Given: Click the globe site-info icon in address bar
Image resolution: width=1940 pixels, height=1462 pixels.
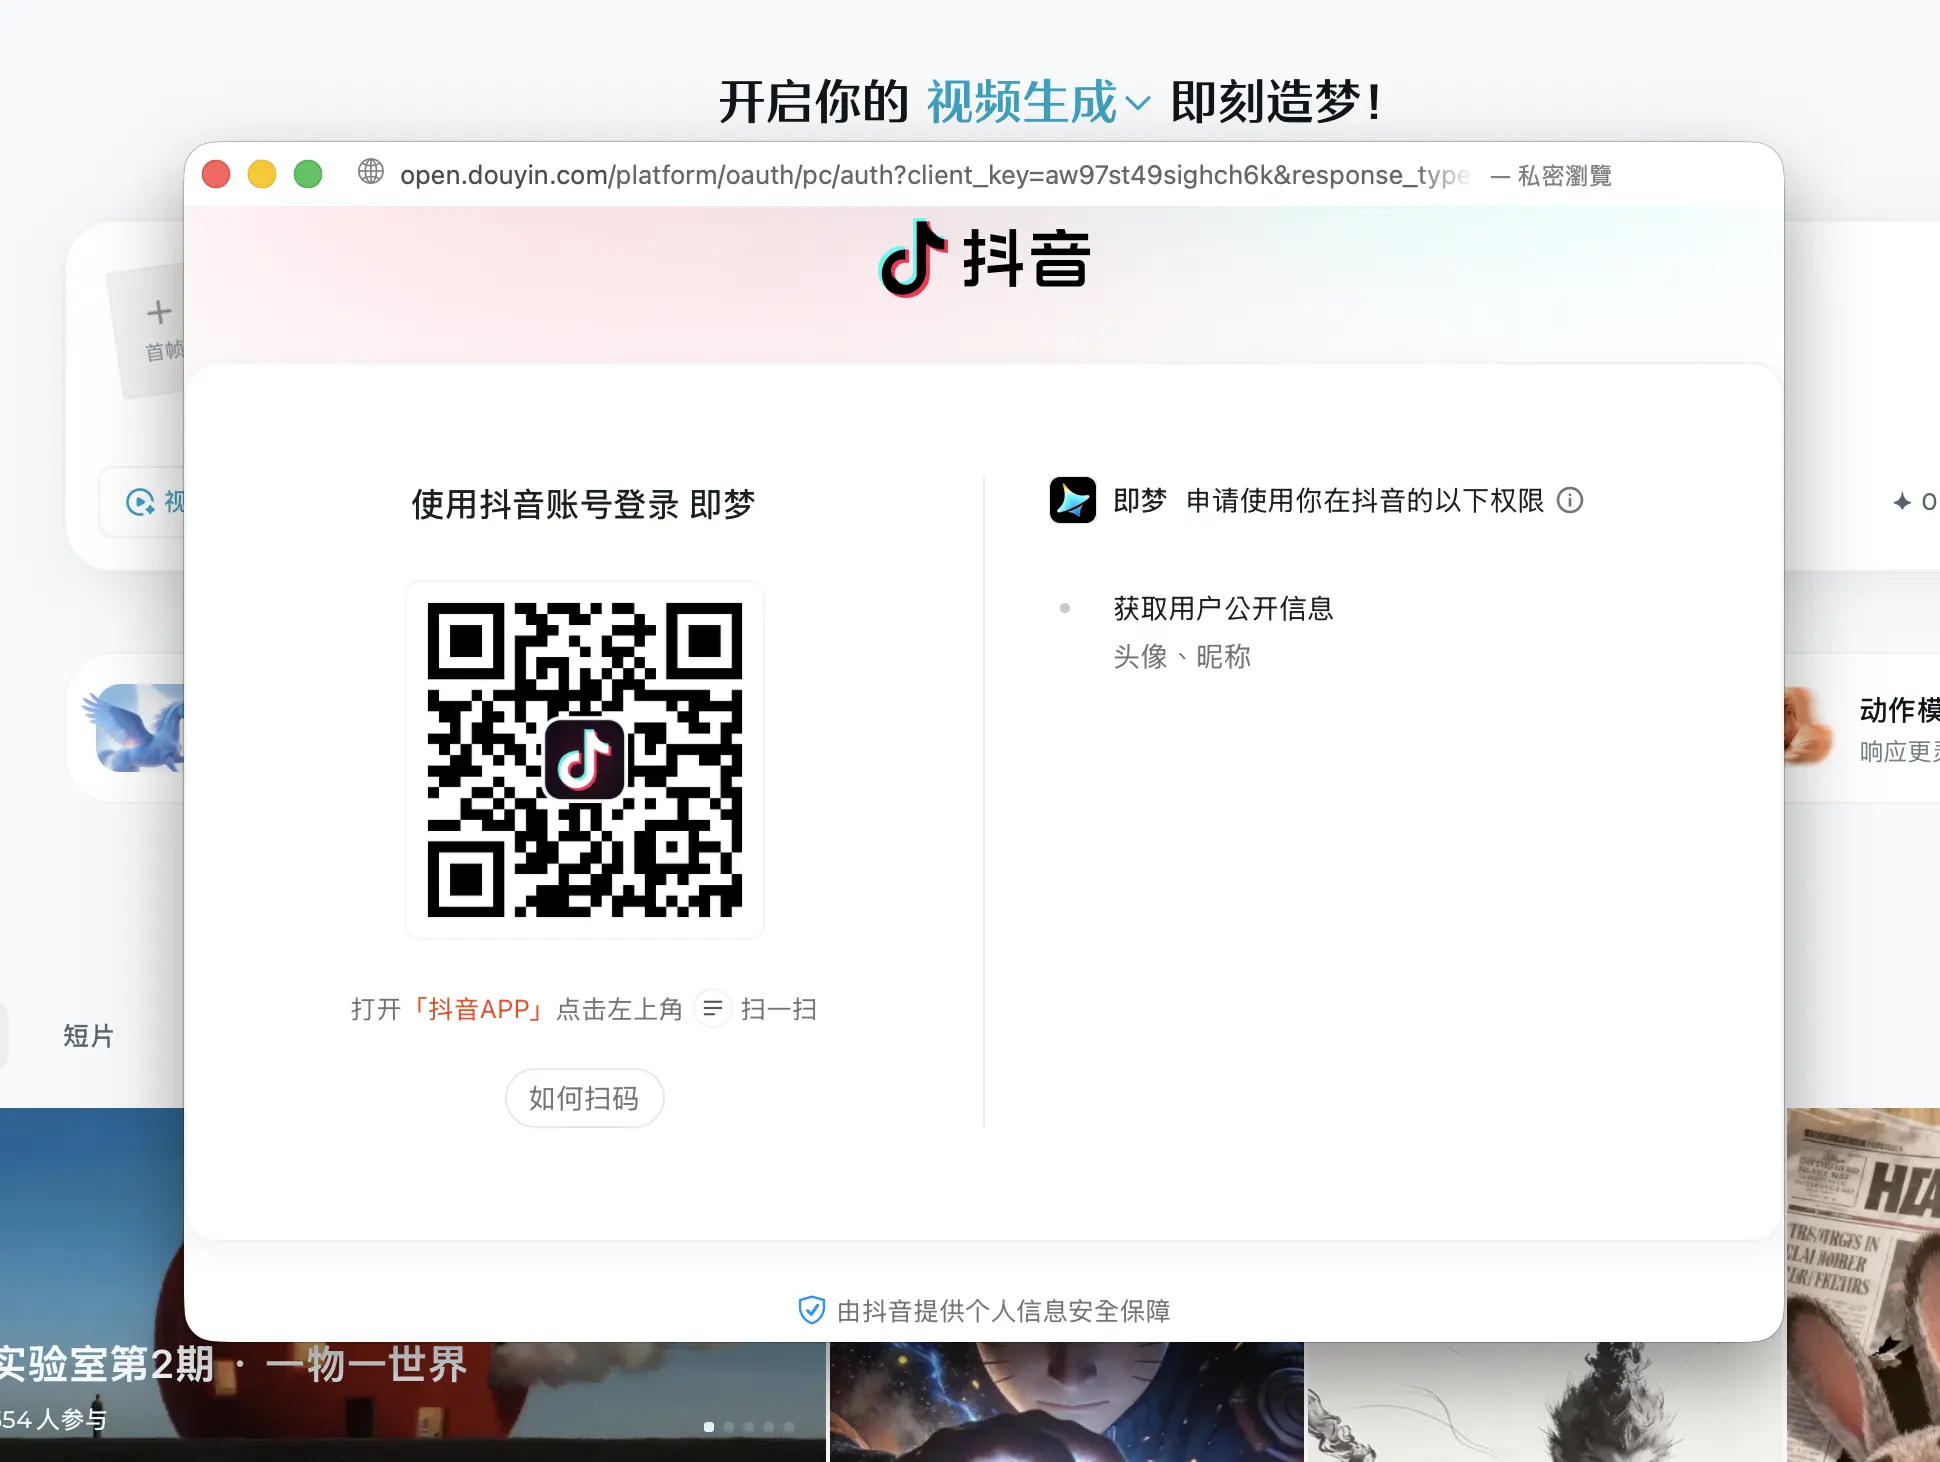Looking at the screenshot, I should (371, 172).
